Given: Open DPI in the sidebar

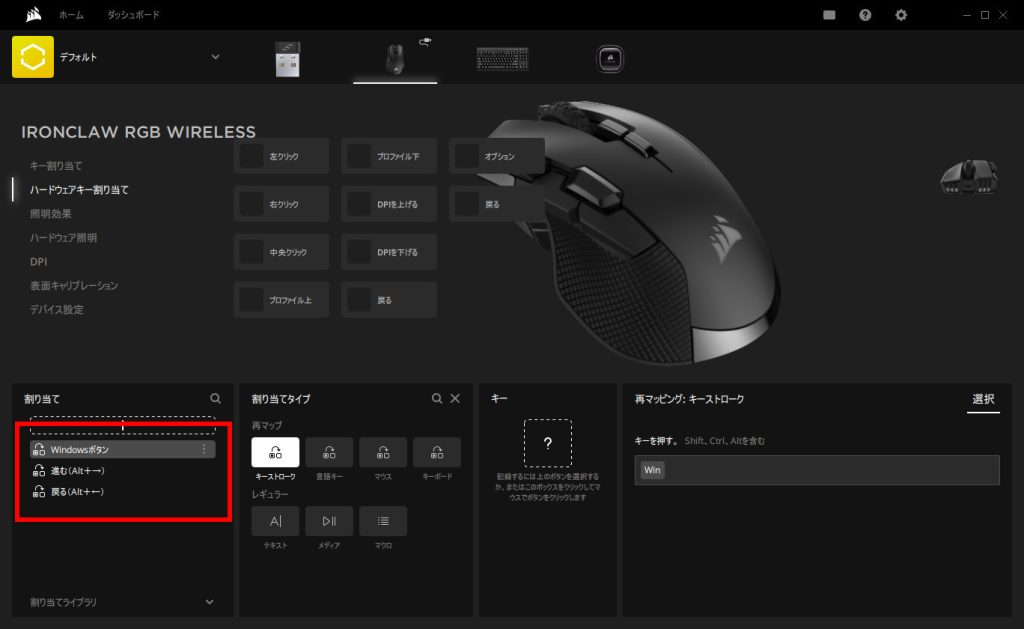Looking at the screenshot, I should tap(39, 261).
